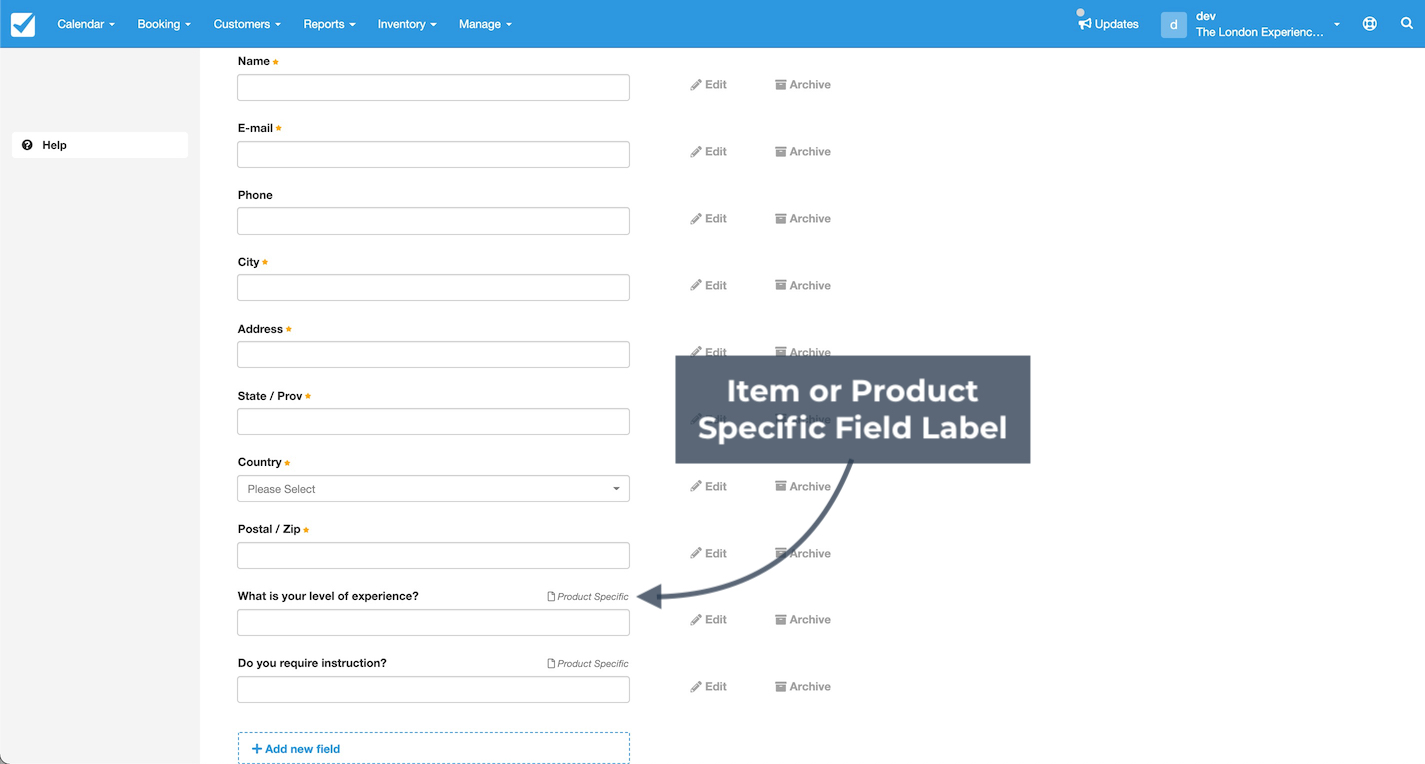Click 'The London Experienc...' account name
Image resolution: width=1425 pixels, height=764 pixels.
point(1259,32)
